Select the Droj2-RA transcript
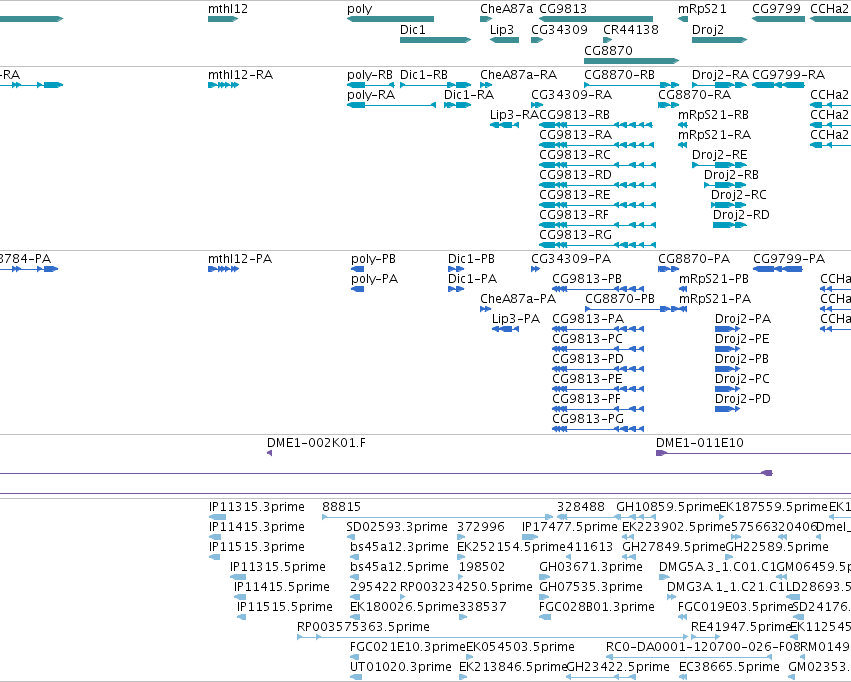Image resolution: width=851 pixels, height=682 pixels. point(720,75)
